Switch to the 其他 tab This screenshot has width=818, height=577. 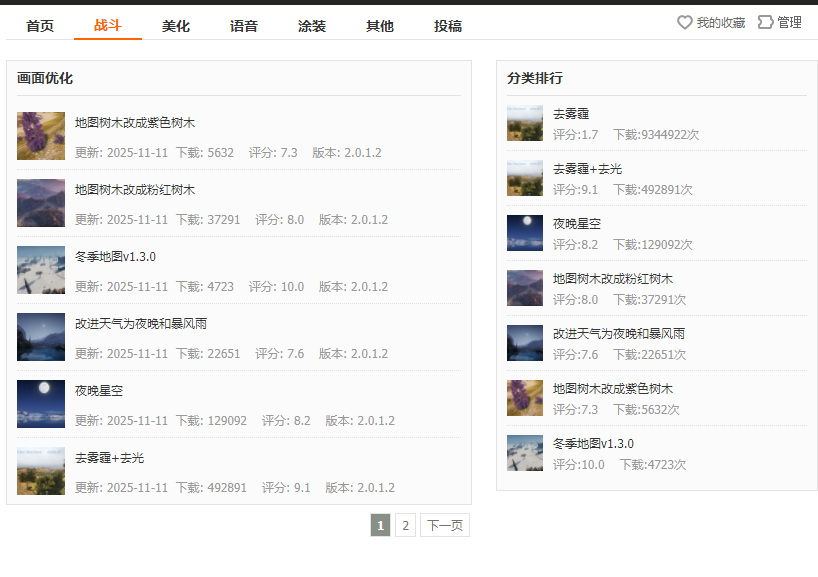[x=380, y=26]
